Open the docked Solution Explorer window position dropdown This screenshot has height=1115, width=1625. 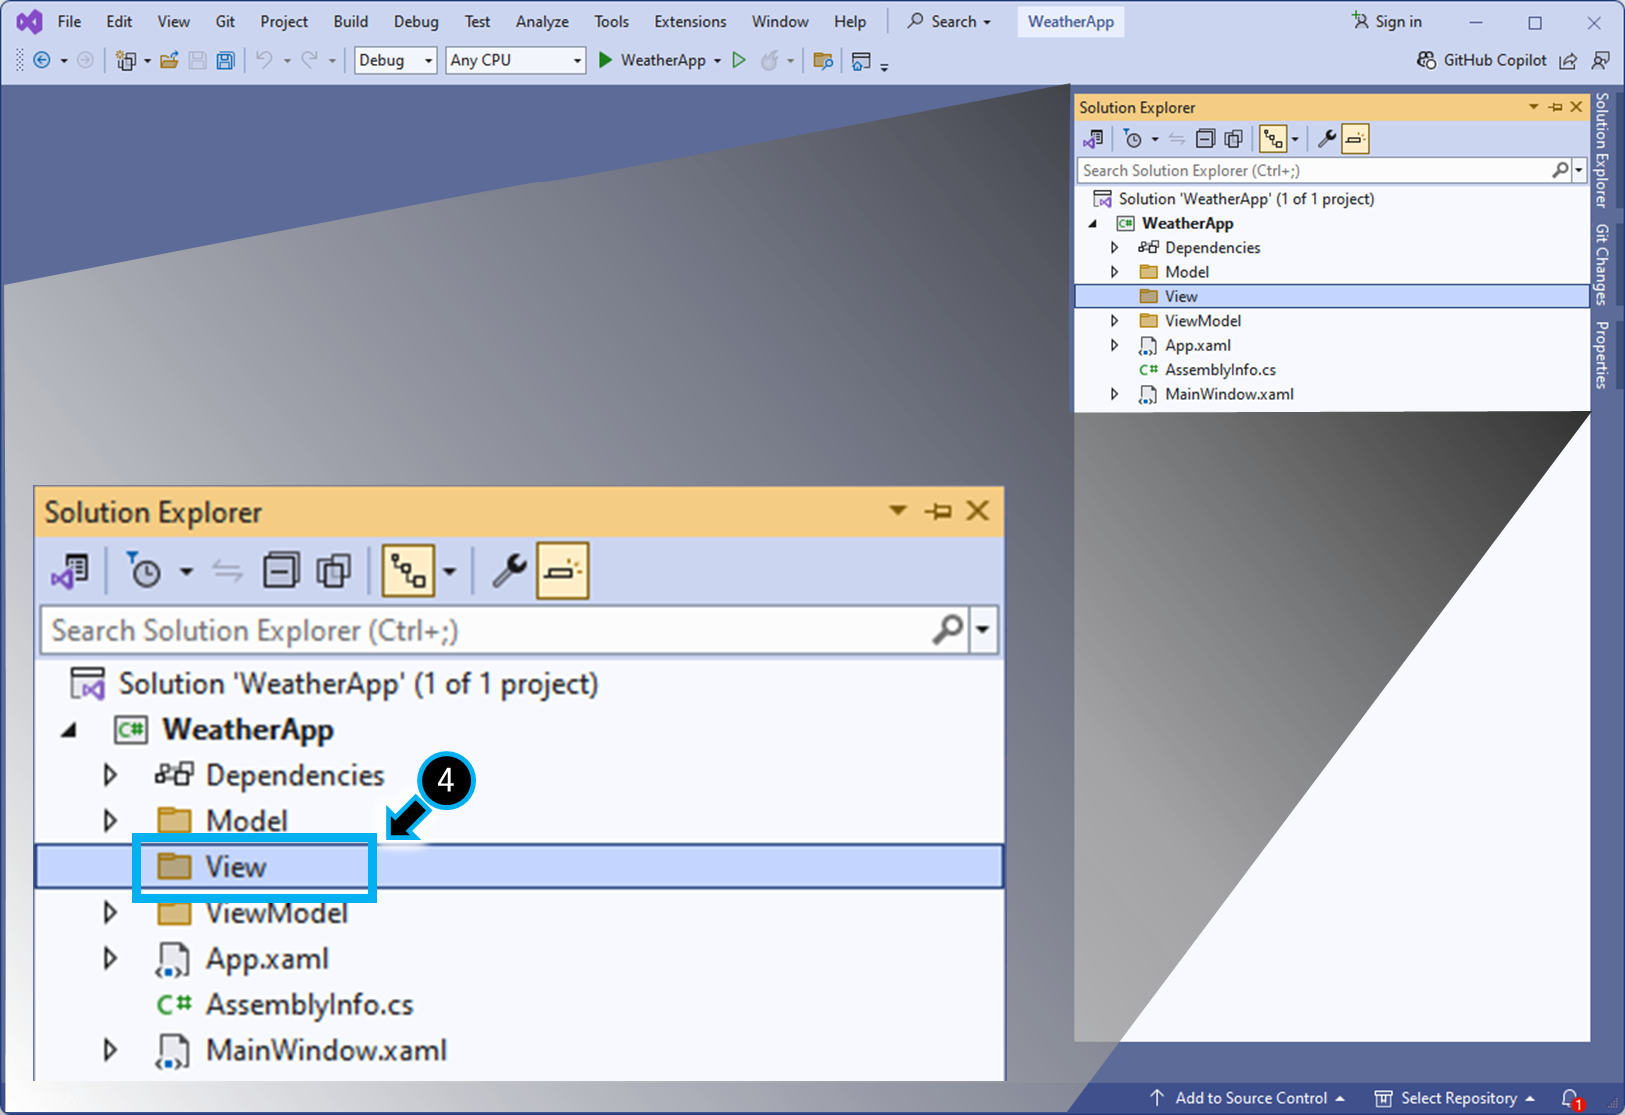[x=1533, y=107]
